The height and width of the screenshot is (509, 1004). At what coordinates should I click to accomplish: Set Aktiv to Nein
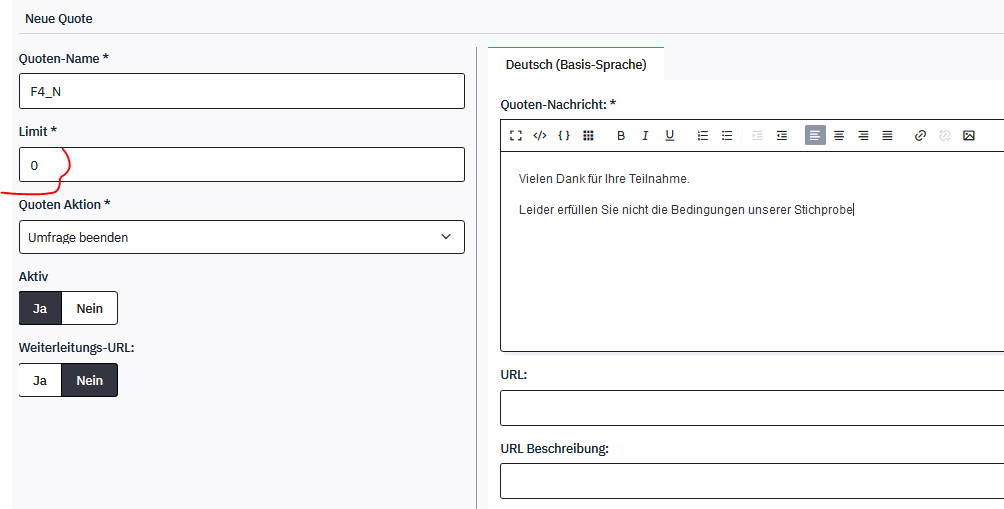tap(89, 309)
